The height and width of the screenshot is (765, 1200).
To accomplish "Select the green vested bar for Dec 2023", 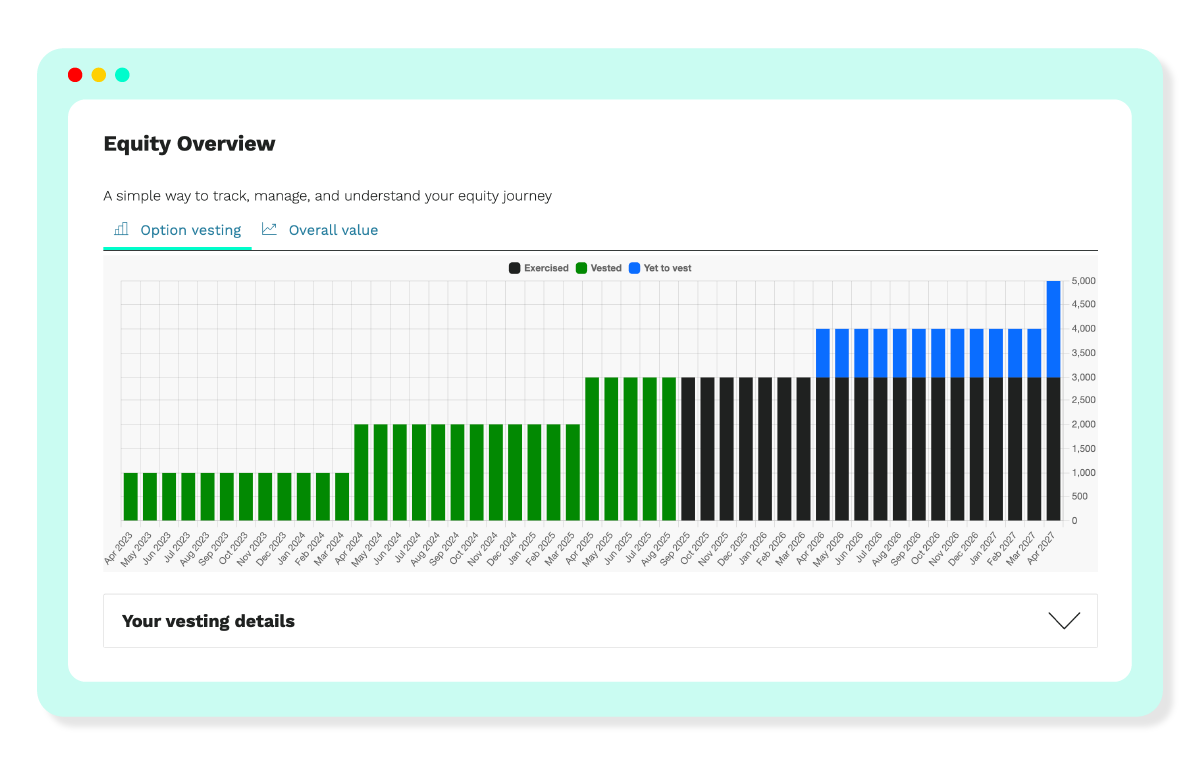I will (x=284, y=496).
